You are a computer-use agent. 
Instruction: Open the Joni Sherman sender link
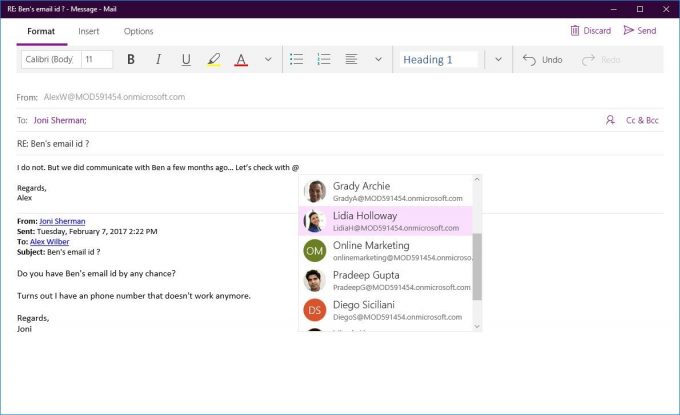coord(62,221)
